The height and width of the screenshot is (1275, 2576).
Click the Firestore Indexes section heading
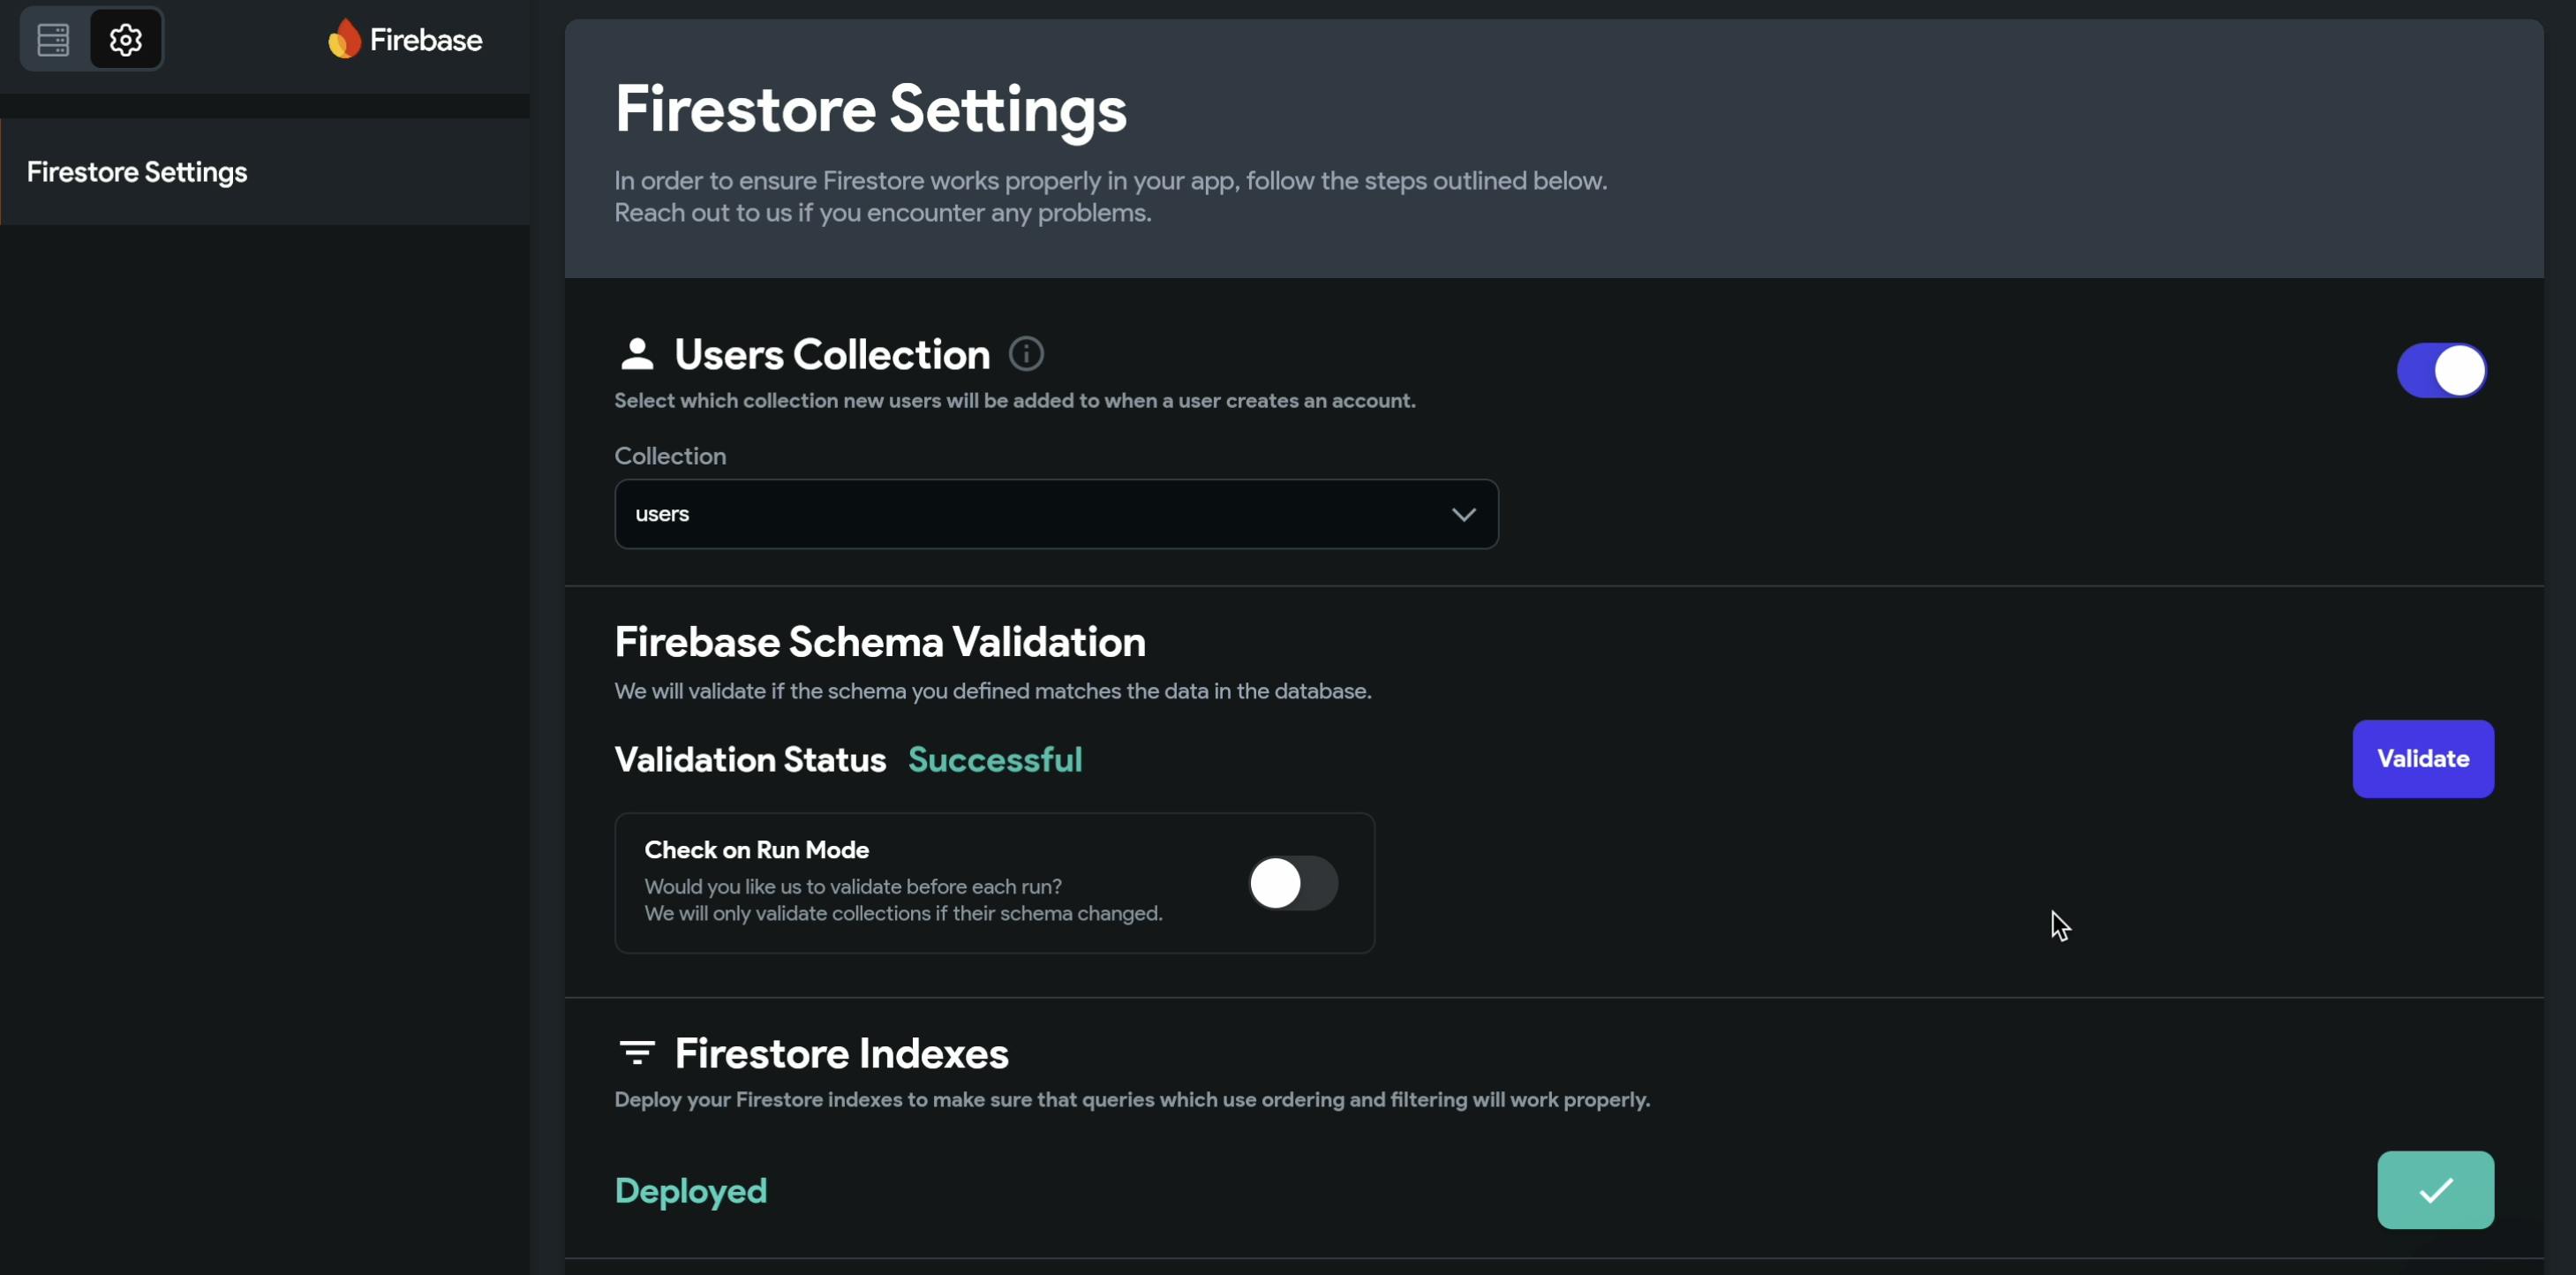(x=841, y=1054)
